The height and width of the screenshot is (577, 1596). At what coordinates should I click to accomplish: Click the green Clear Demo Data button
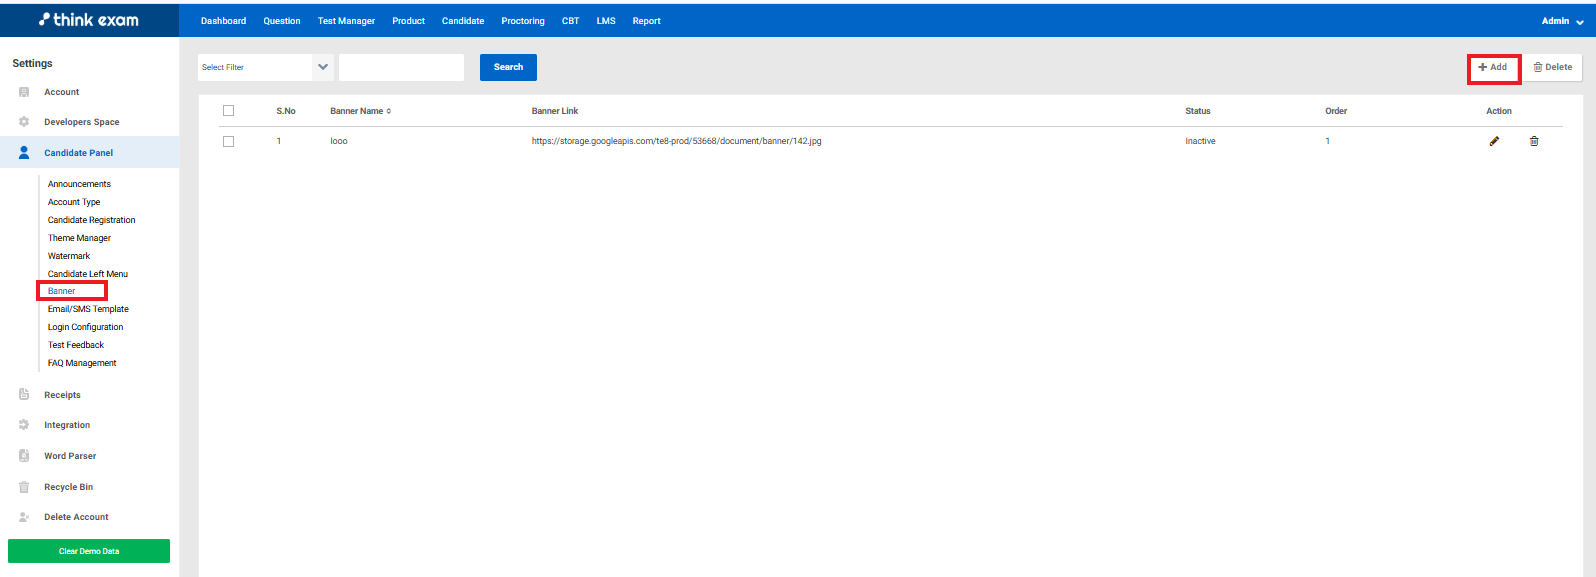(89, 551)
